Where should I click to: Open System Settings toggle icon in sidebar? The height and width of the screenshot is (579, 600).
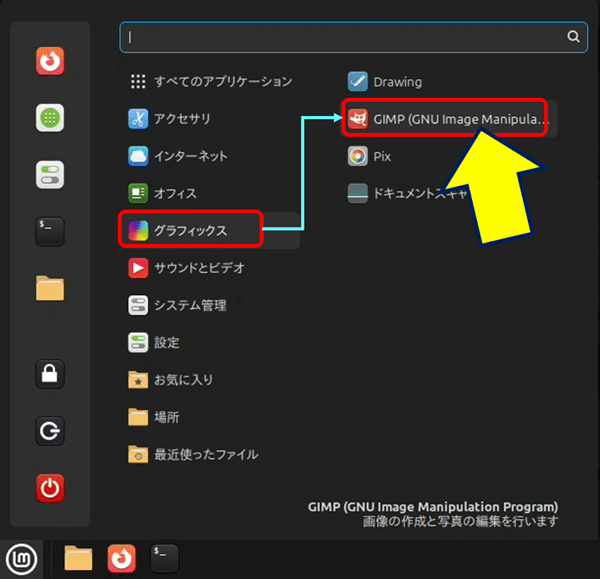[50, 175]
